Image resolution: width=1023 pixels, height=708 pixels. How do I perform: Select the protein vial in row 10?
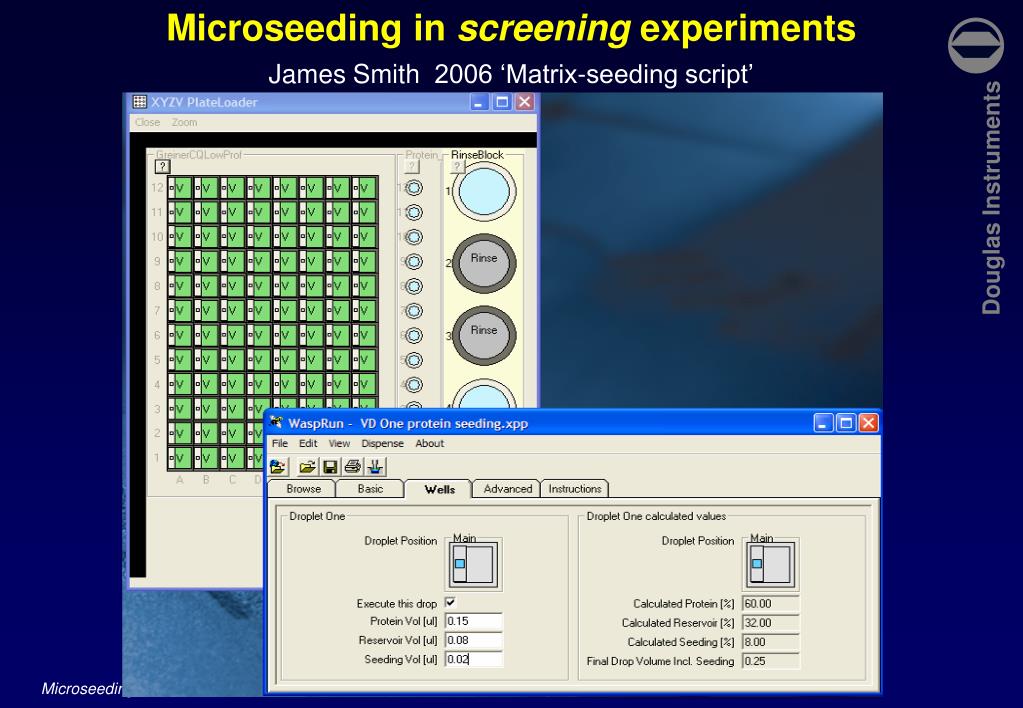(414, 237)
